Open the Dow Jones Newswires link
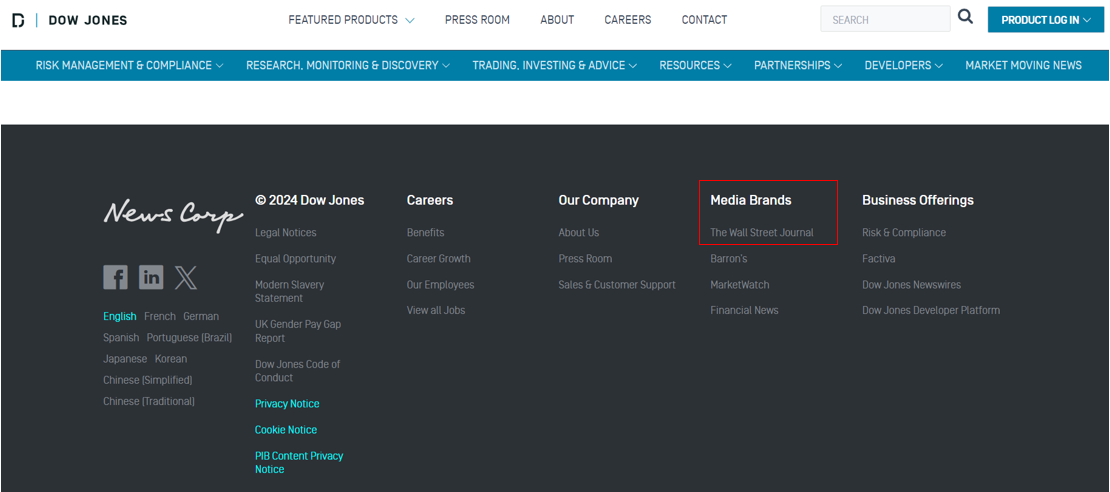The image size is (1110, 492). (x=911, y=285)
